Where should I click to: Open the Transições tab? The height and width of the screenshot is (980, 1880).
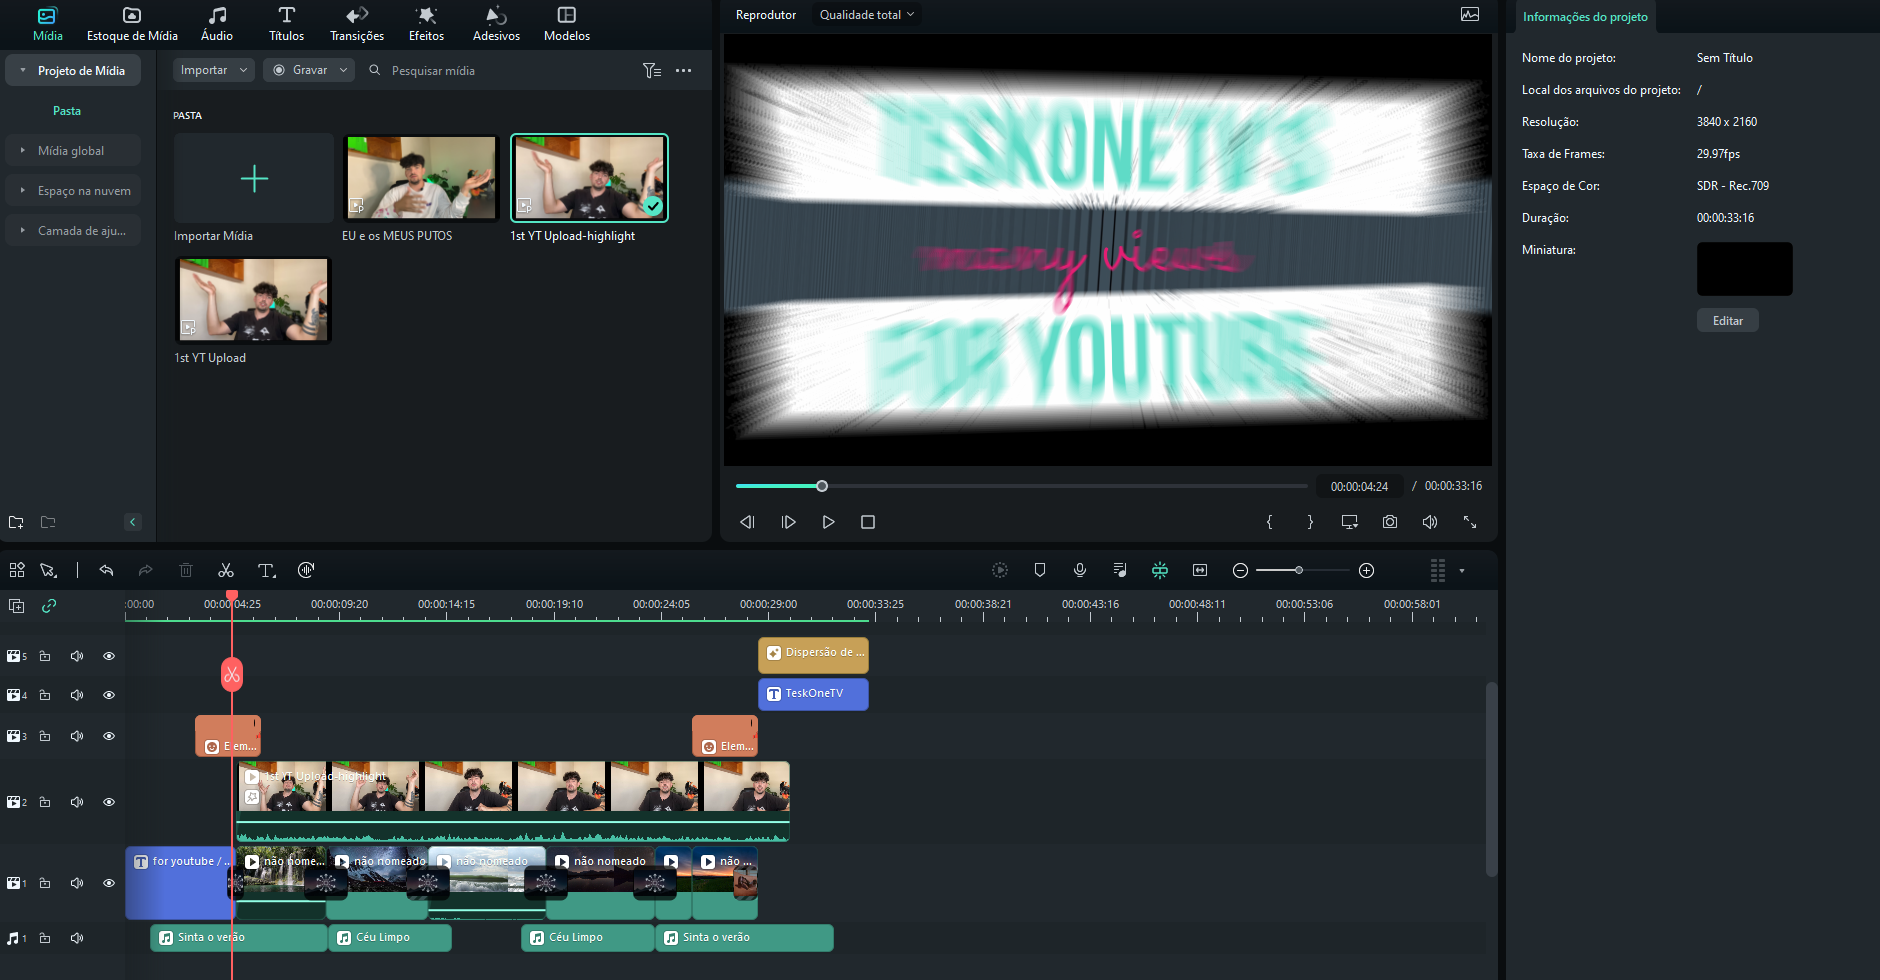[x=357, y=24]
